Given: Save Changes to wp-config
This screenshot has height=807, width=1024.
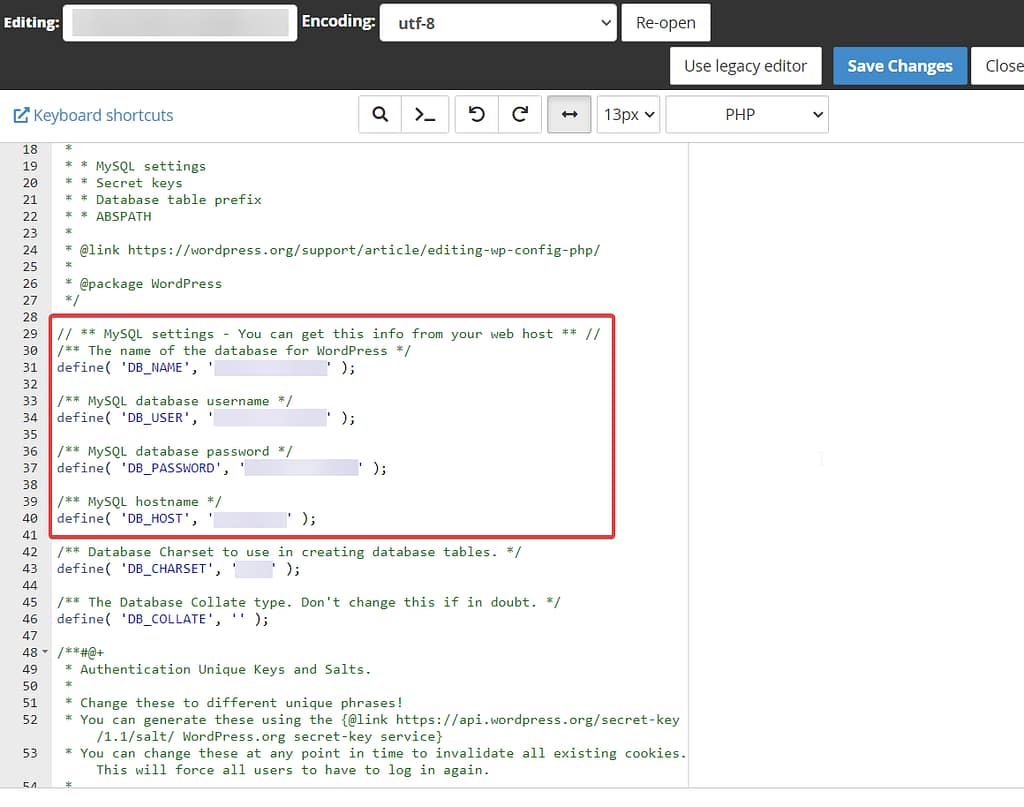Looking at the screenshot, I should pyautogui.click(x=899, y=65).
